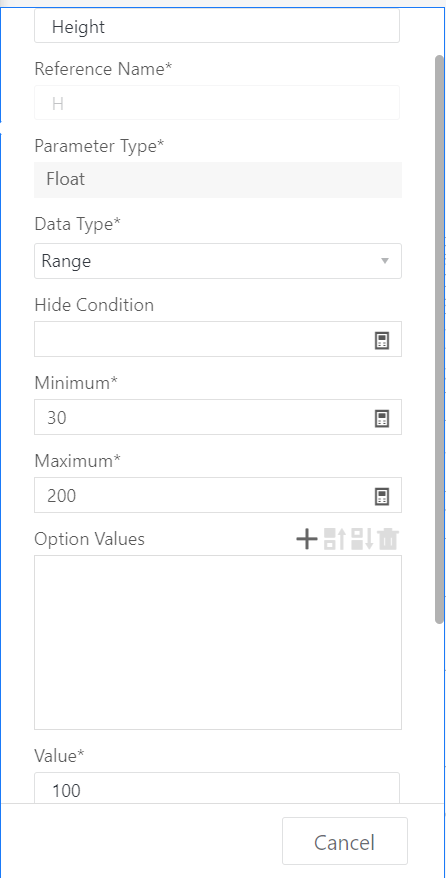
Task: Expand the Data Type Range dropdown
Action: coord(218,261)
